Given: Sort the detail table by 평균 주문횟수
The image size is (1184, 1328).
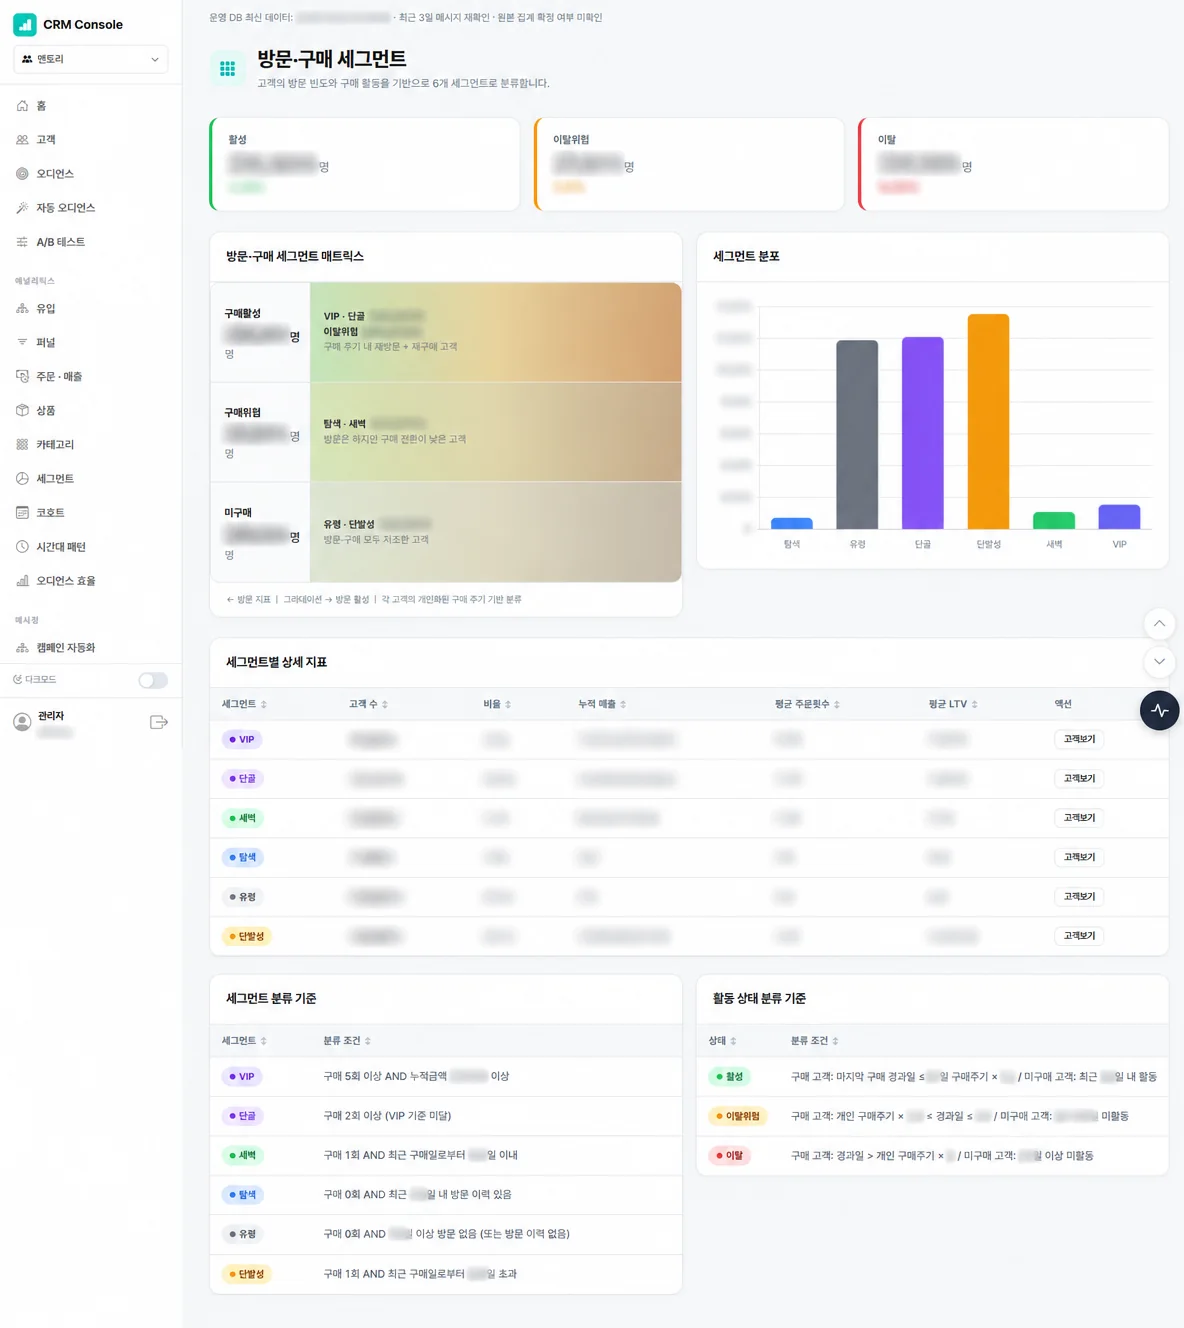Looking at the screenshot, I should pyautogui.click(x=807, y=705).
